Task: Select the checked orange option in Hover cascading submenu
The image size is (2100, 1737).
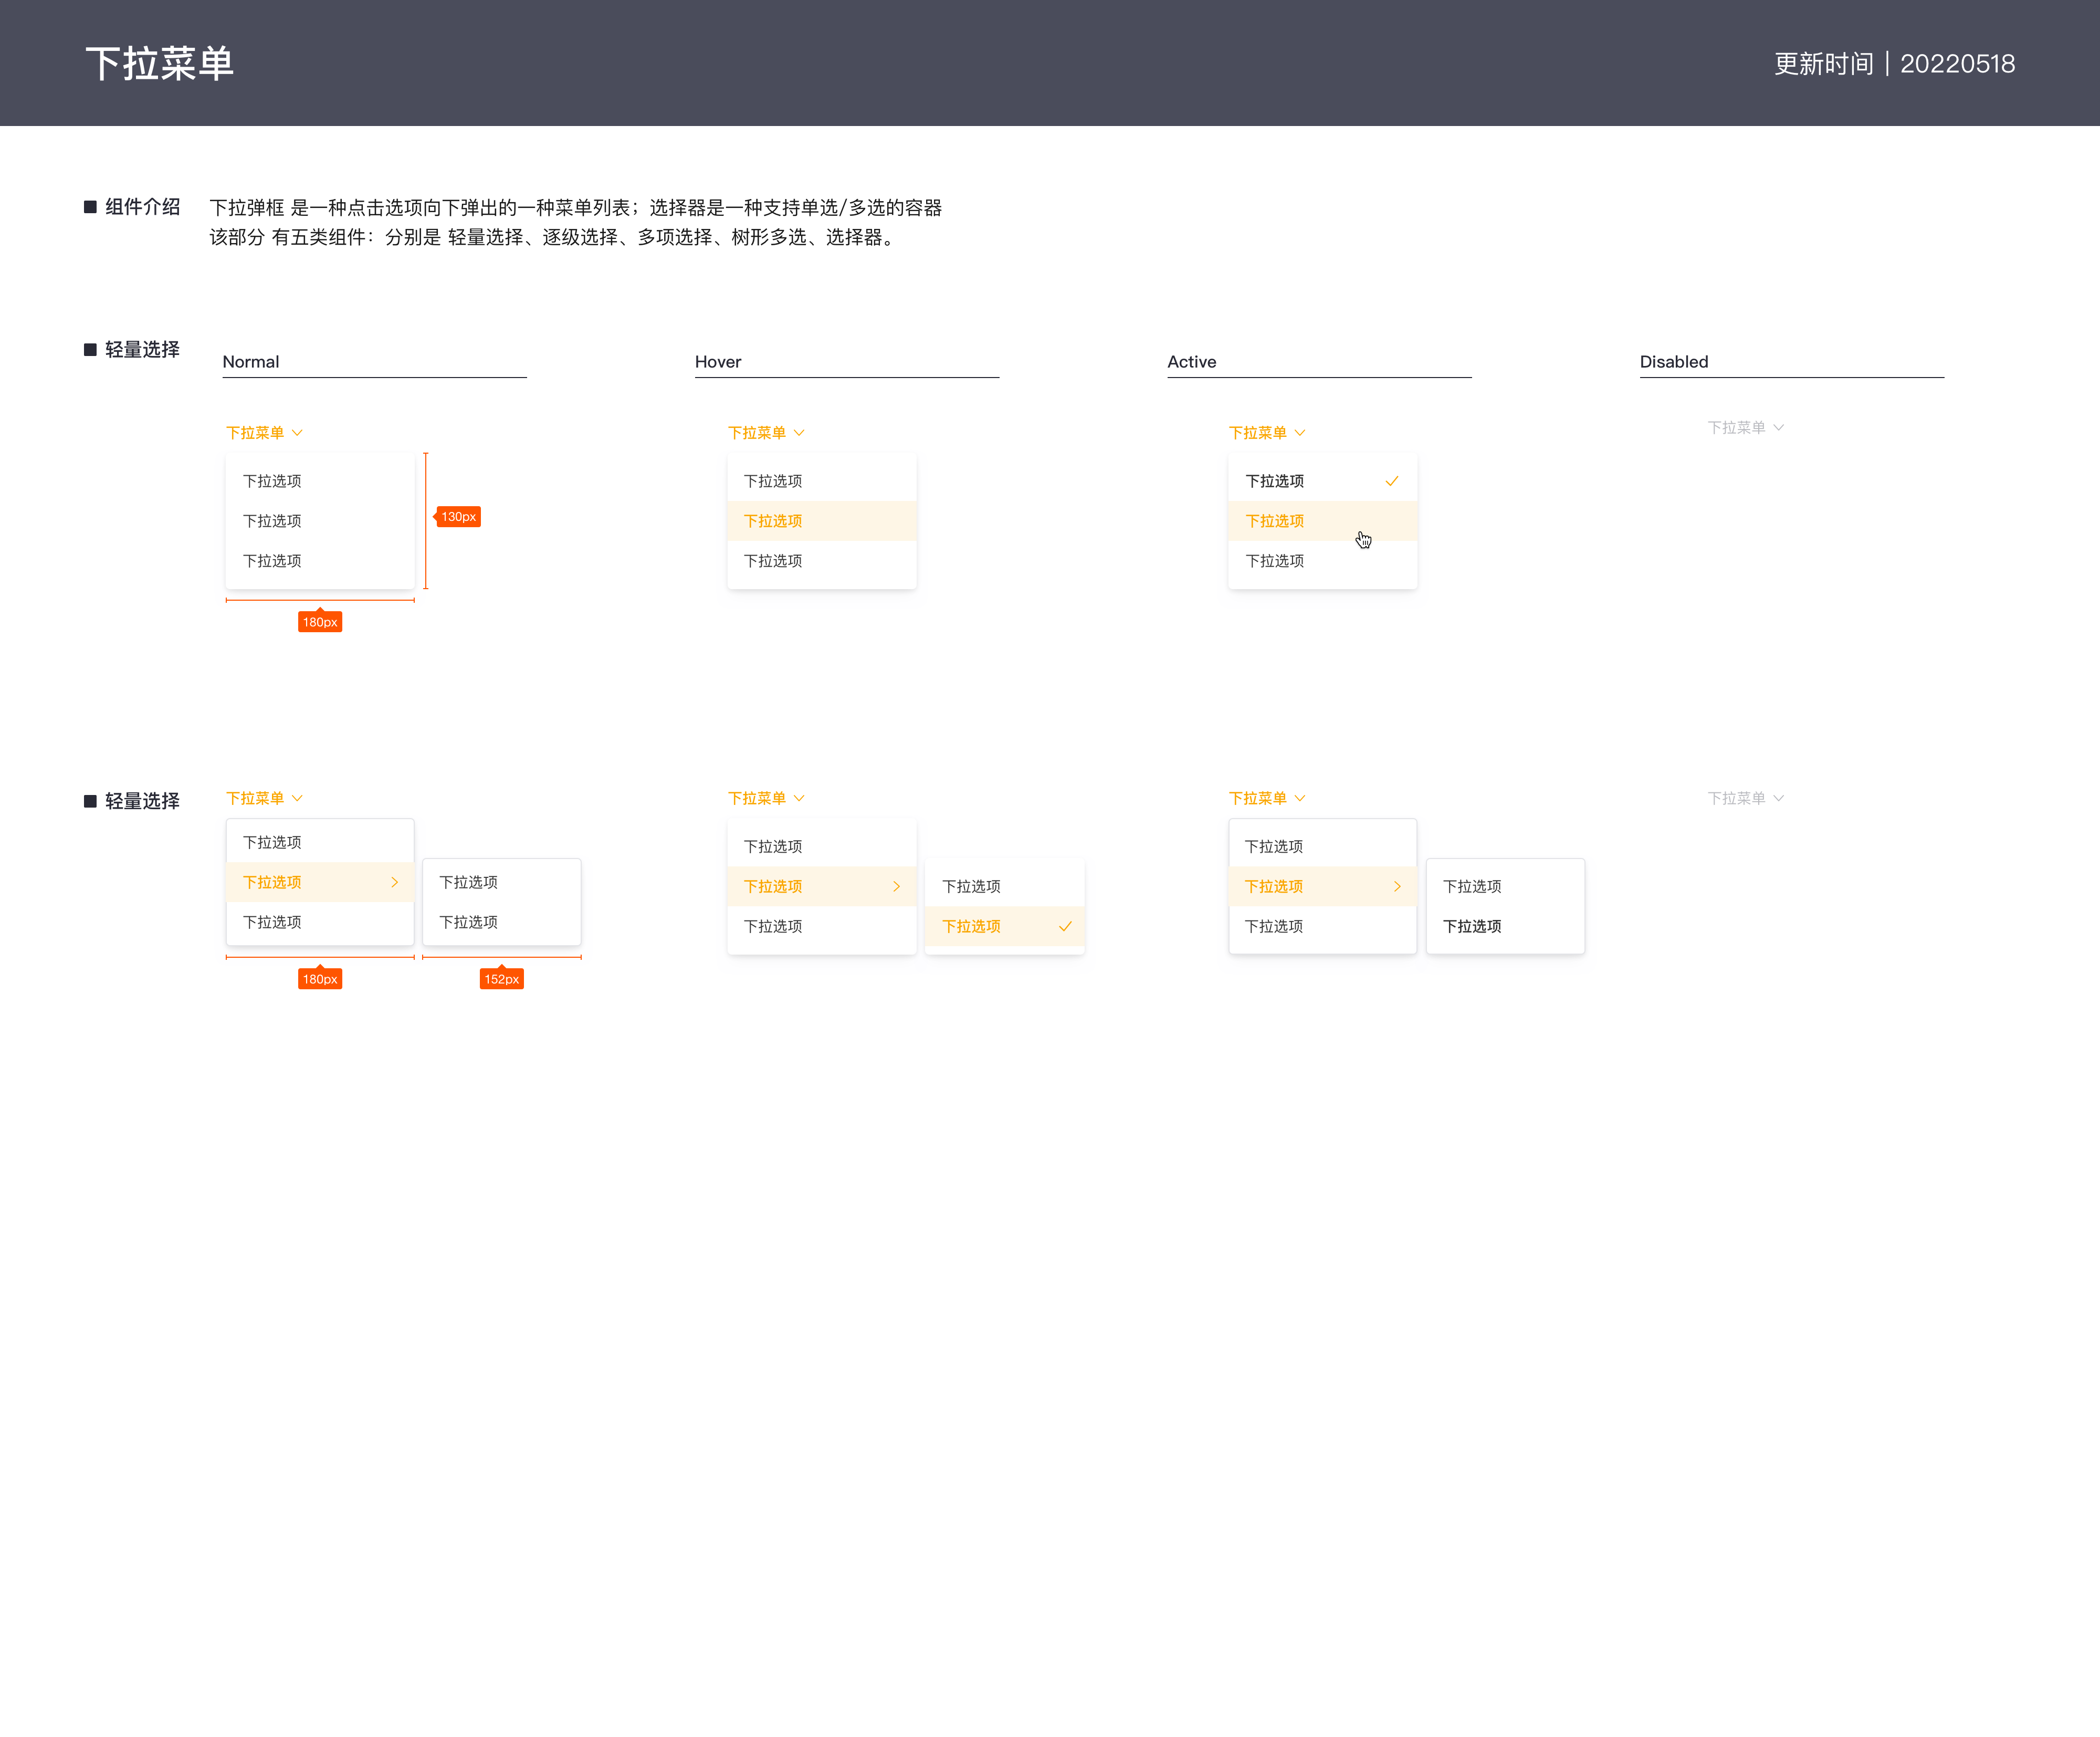Action: [1005, 926]
